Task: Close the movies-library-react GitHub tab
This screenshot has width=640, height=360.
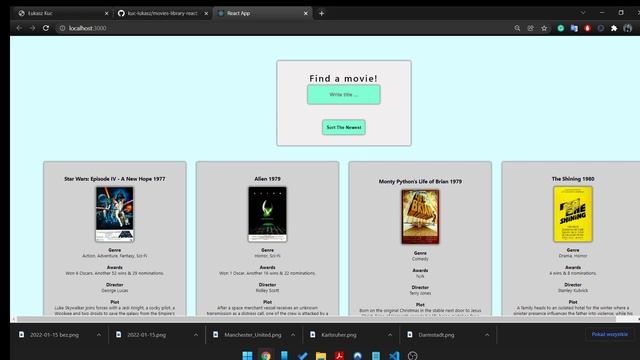Action: pos(206,13)
